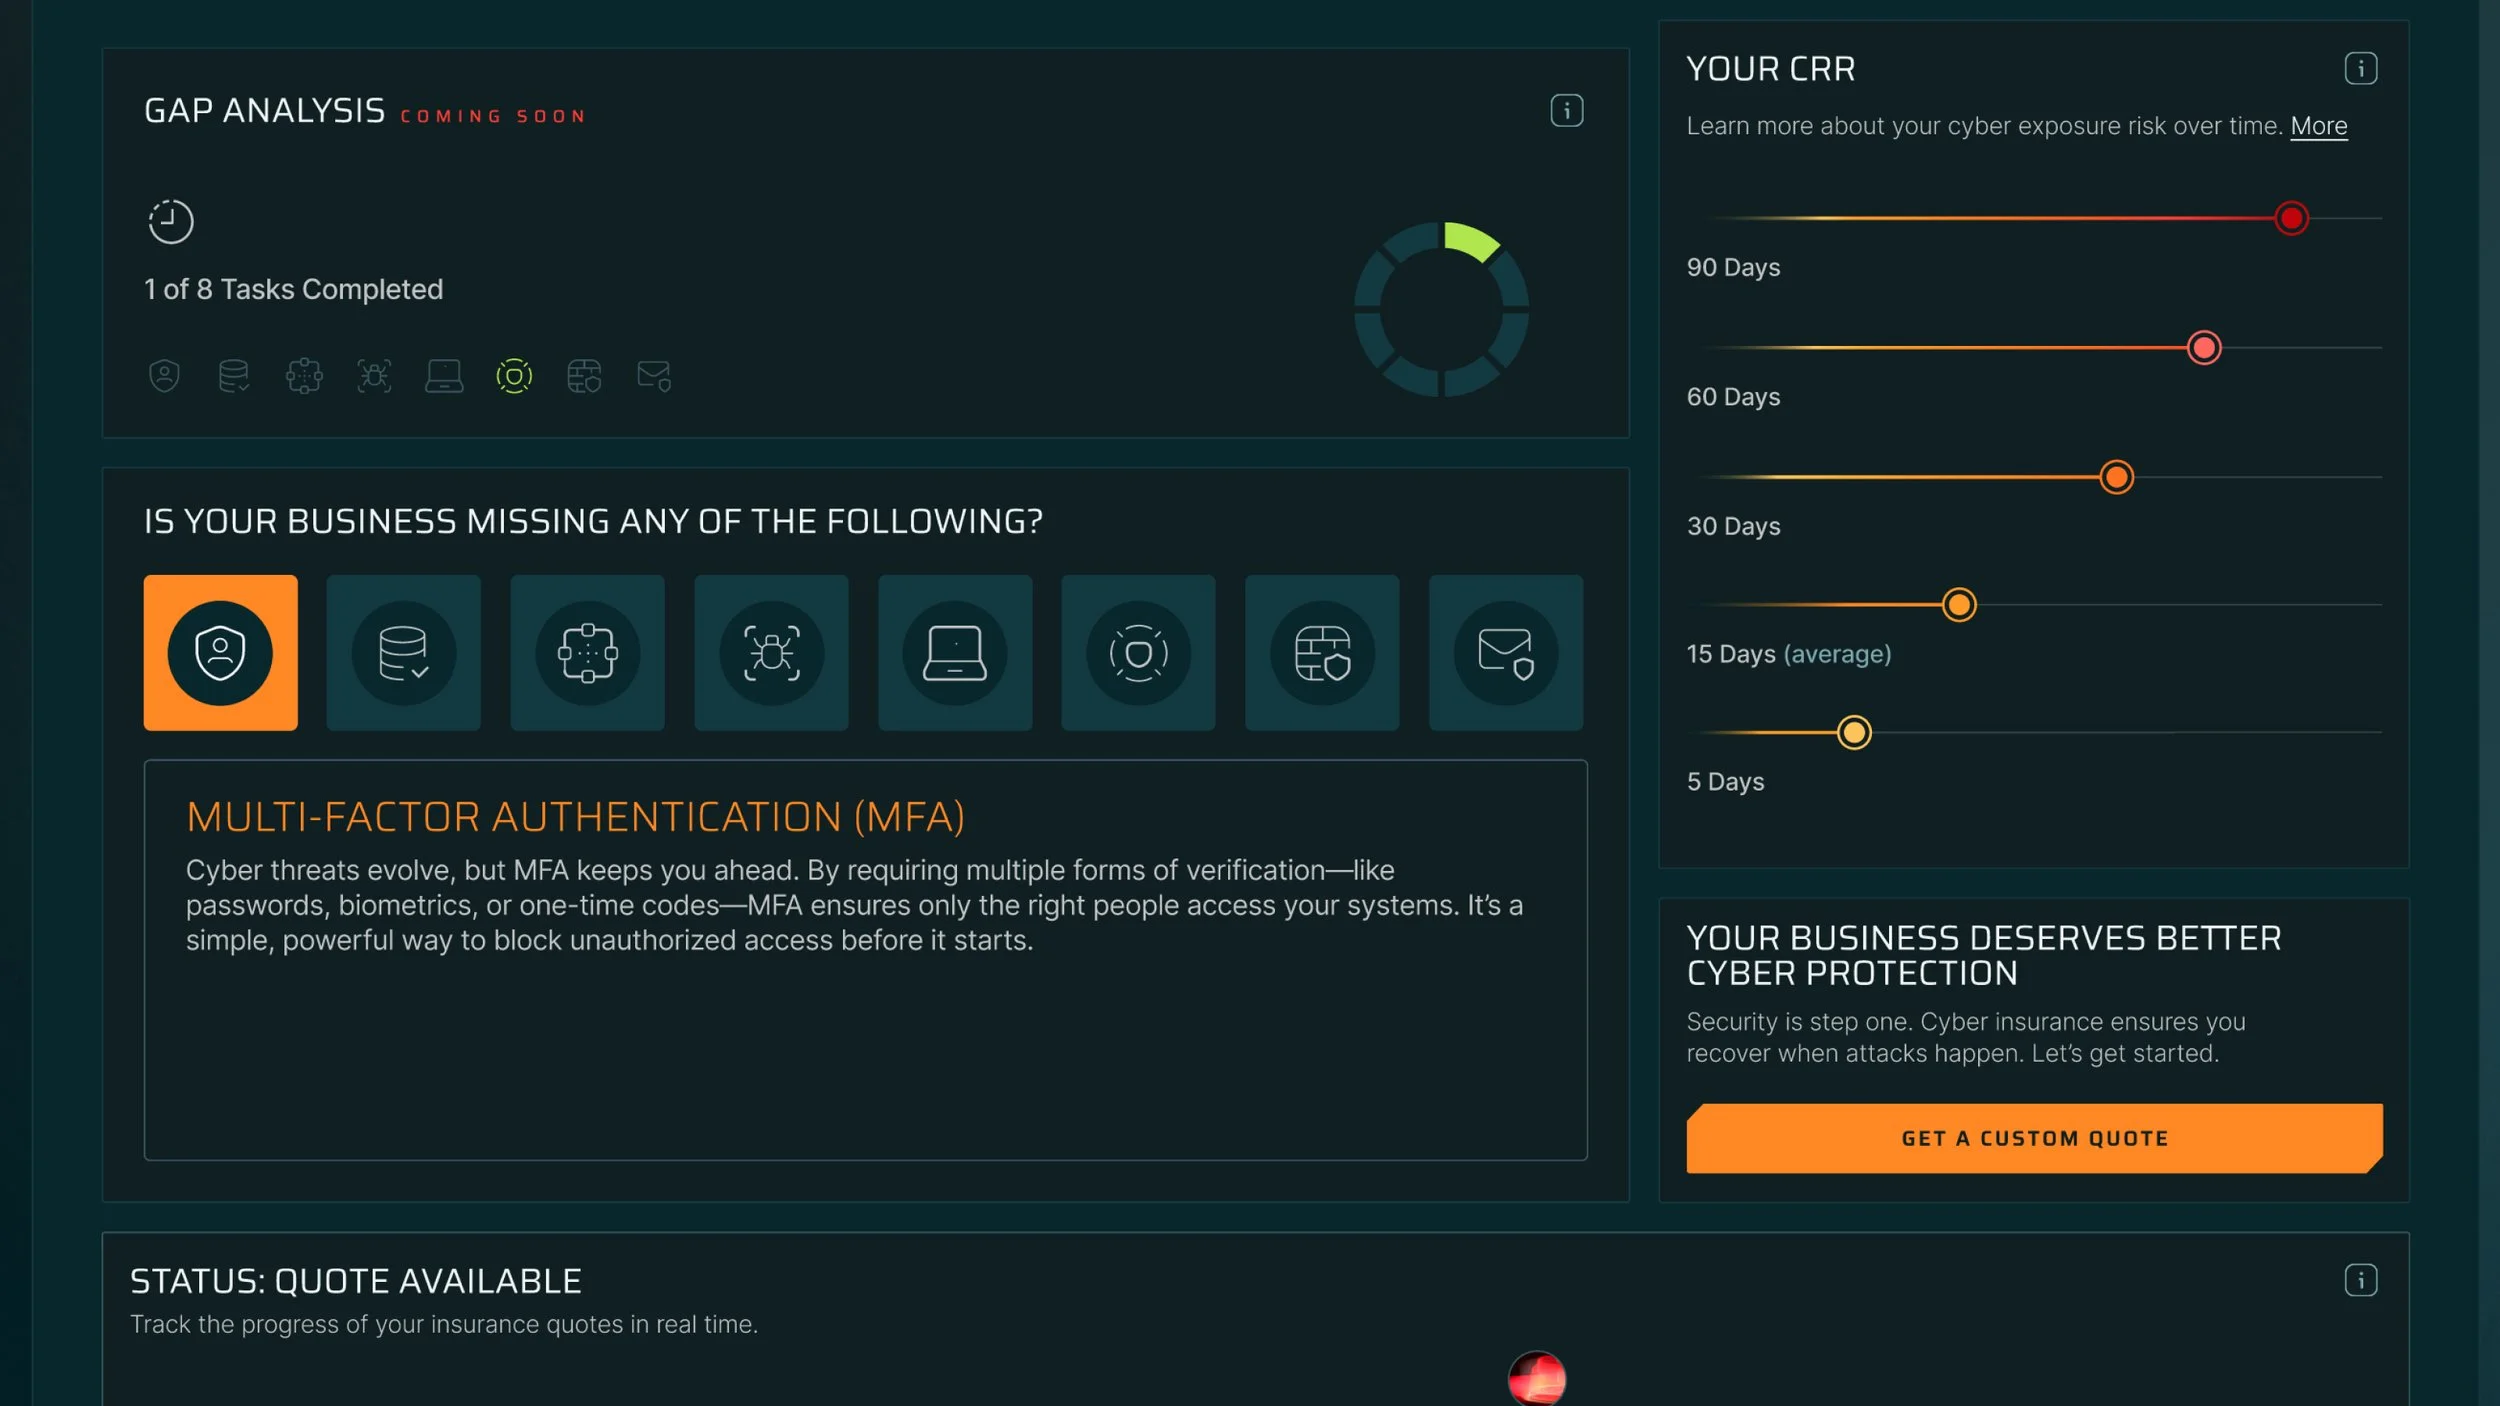Click the 90 Days slider handle

[x=2291, y=218]
